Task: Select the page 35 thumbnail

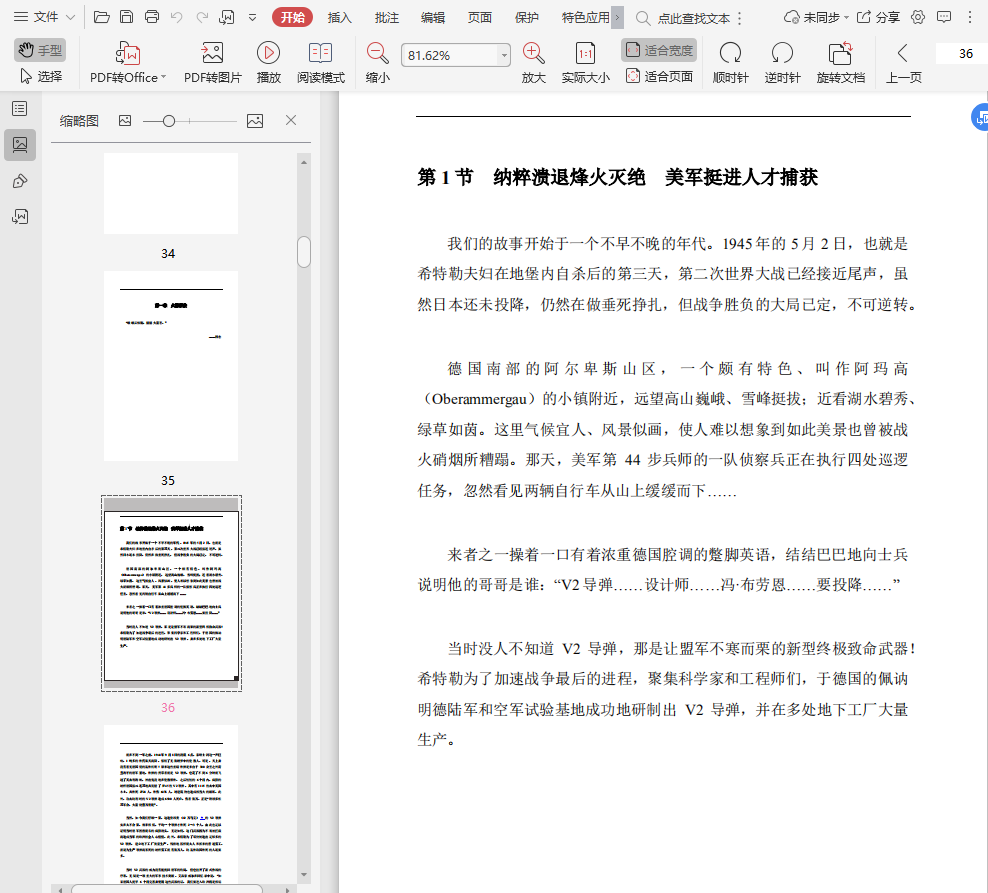Action: click(x=171, y=366)
